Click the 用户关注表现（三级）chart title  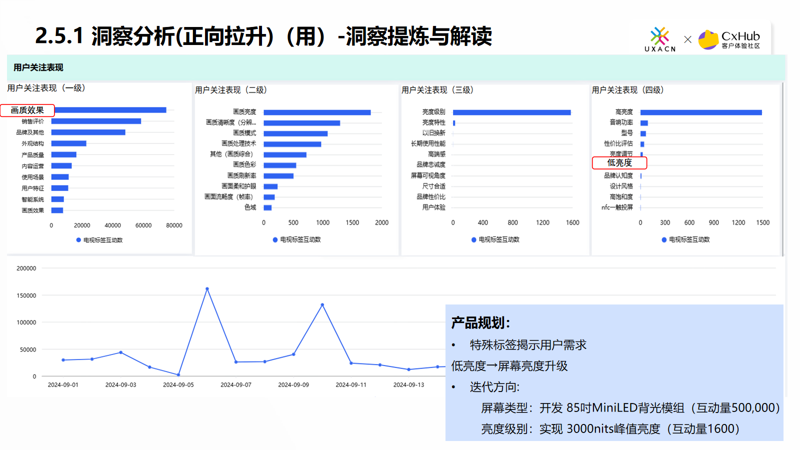coord(437,90)
